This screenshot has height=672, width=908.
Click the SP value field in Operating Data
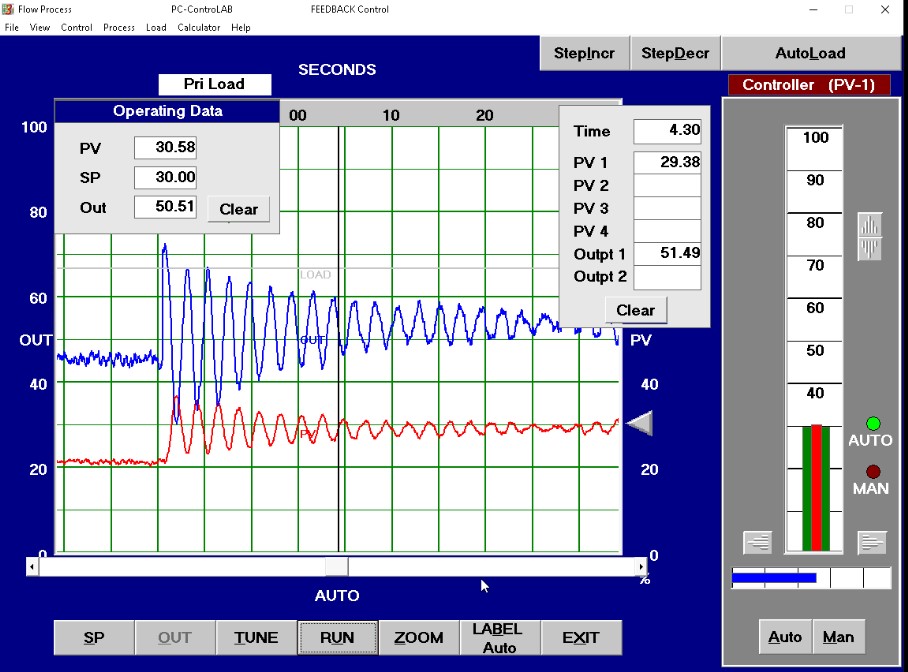pos(166,178)
